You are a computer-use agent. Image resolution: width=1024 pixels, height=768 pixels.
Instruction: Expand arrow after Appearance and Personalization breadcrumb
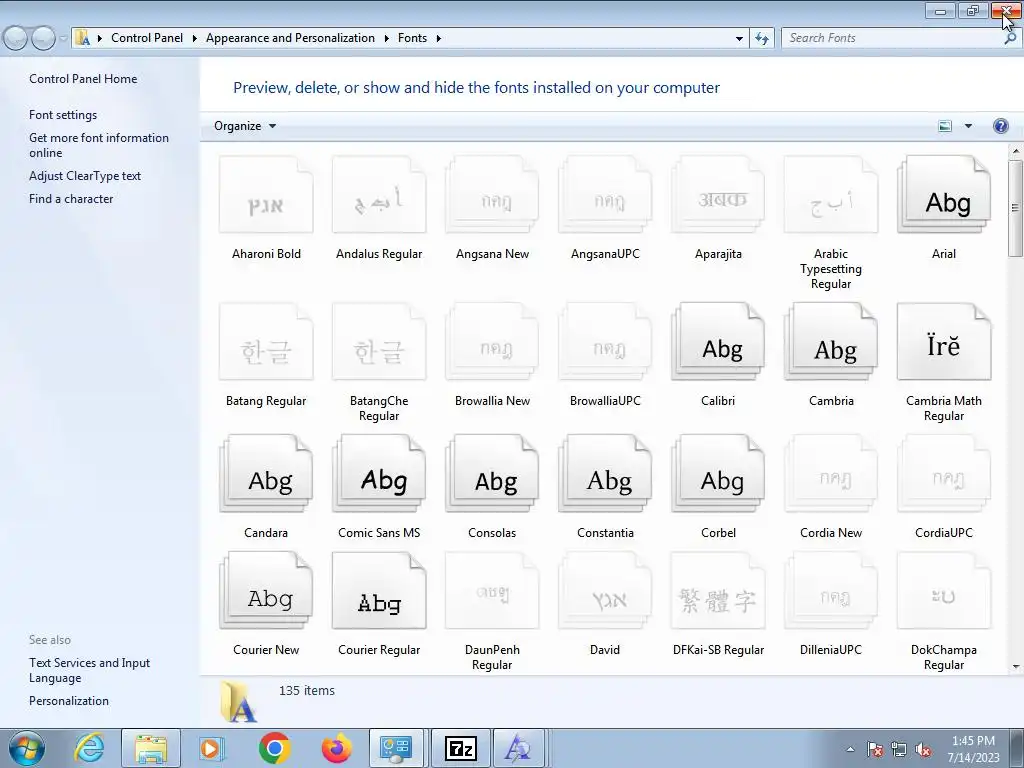pos(386,38)
